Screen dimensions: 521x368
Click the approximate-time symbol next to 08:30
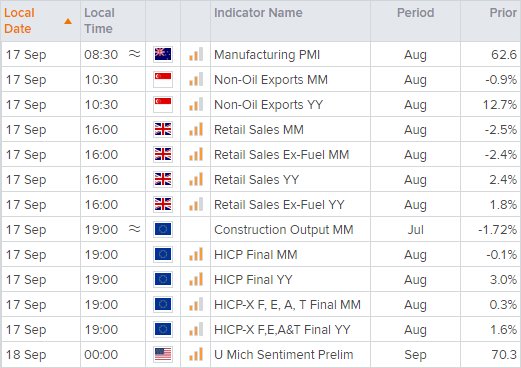(x=134, y=54)
